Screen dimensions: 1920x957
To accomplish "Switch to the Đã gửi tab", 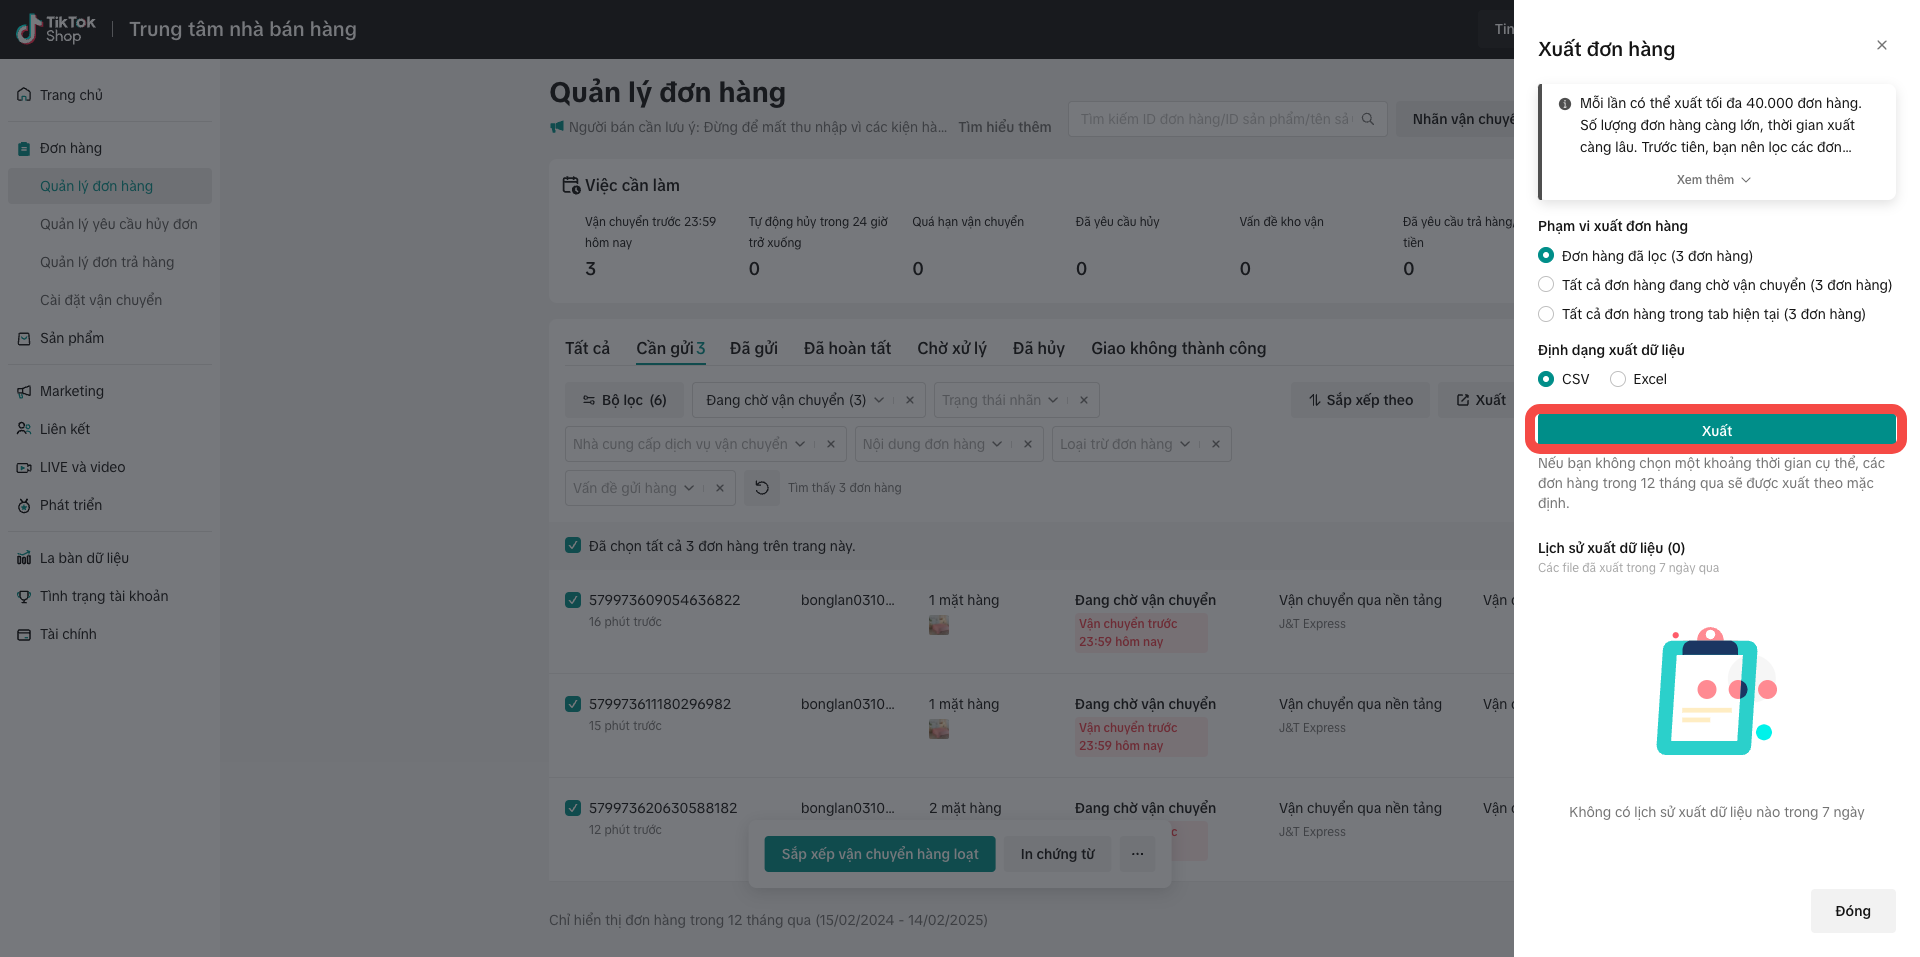I will coord(753,348).
